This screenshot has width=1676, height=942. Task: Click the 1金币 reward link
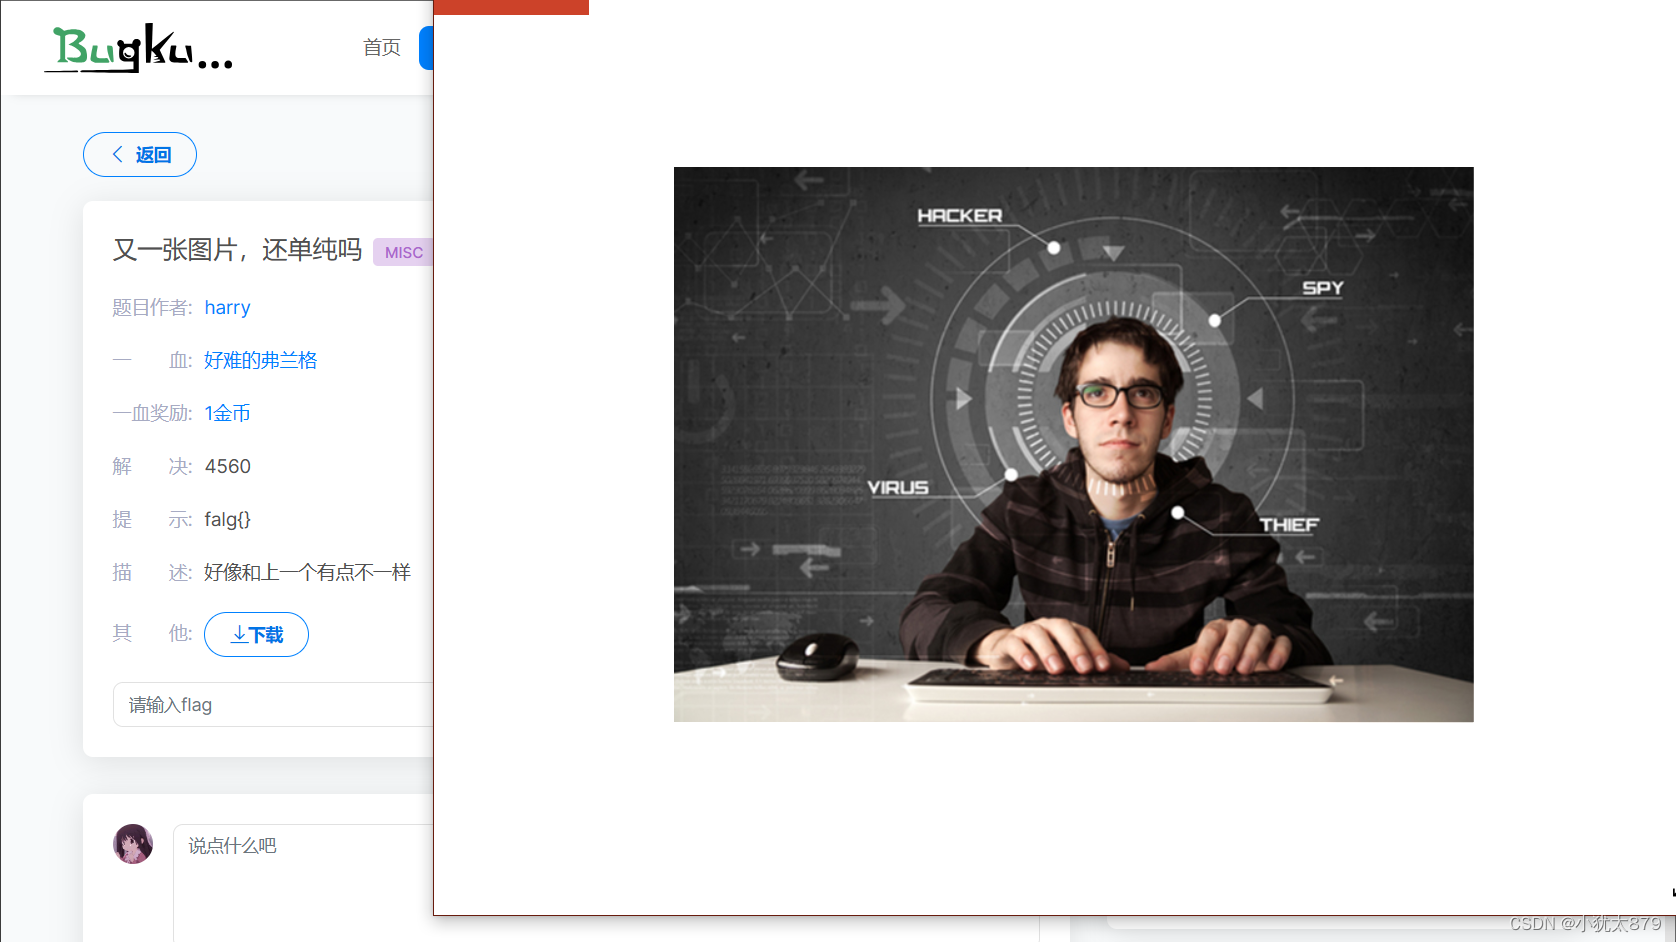227,413
